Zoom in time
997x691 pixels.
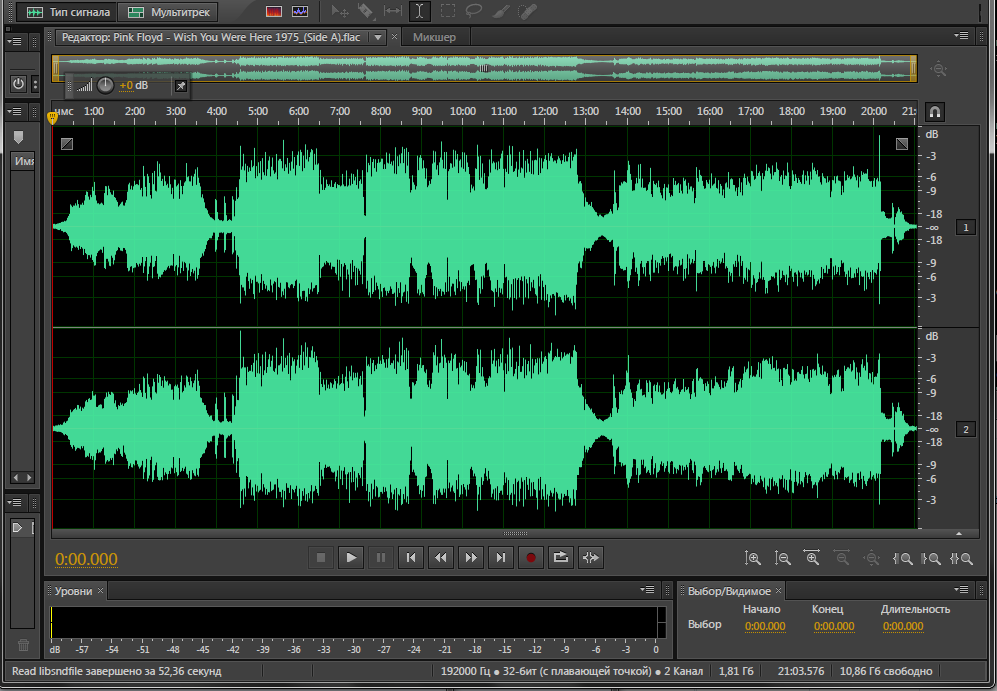click(811, 558)
